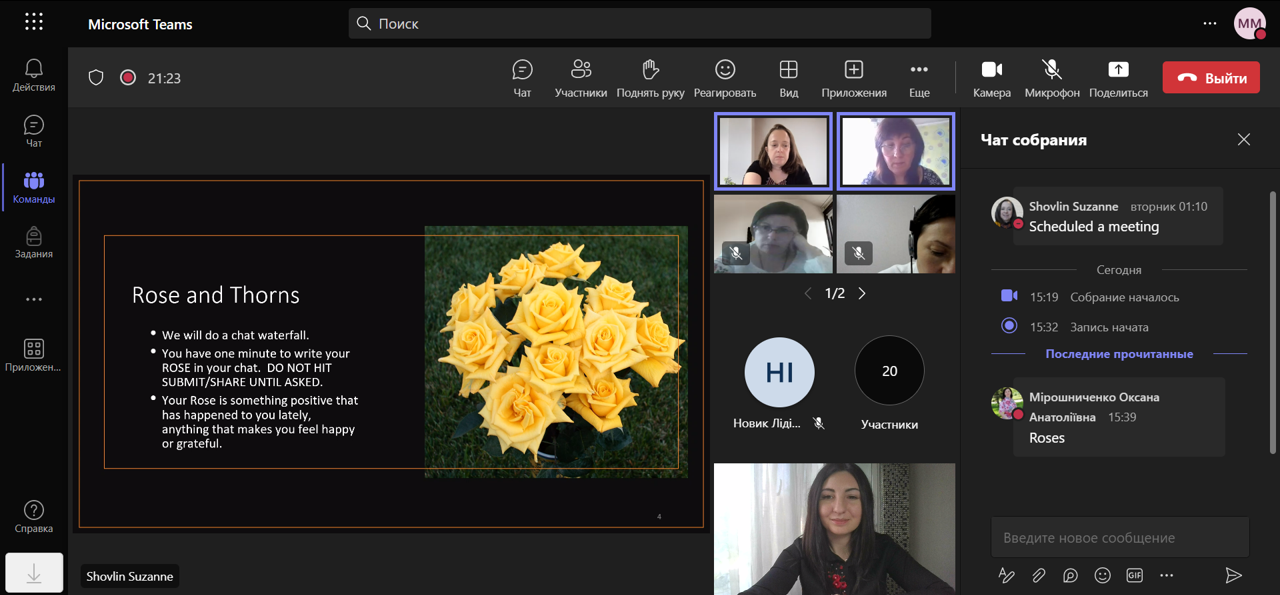Click the 'Roses' chat message
The height and width of the screenshot is (595, 1280).
pyautogui.click(x=1047, y=438)
